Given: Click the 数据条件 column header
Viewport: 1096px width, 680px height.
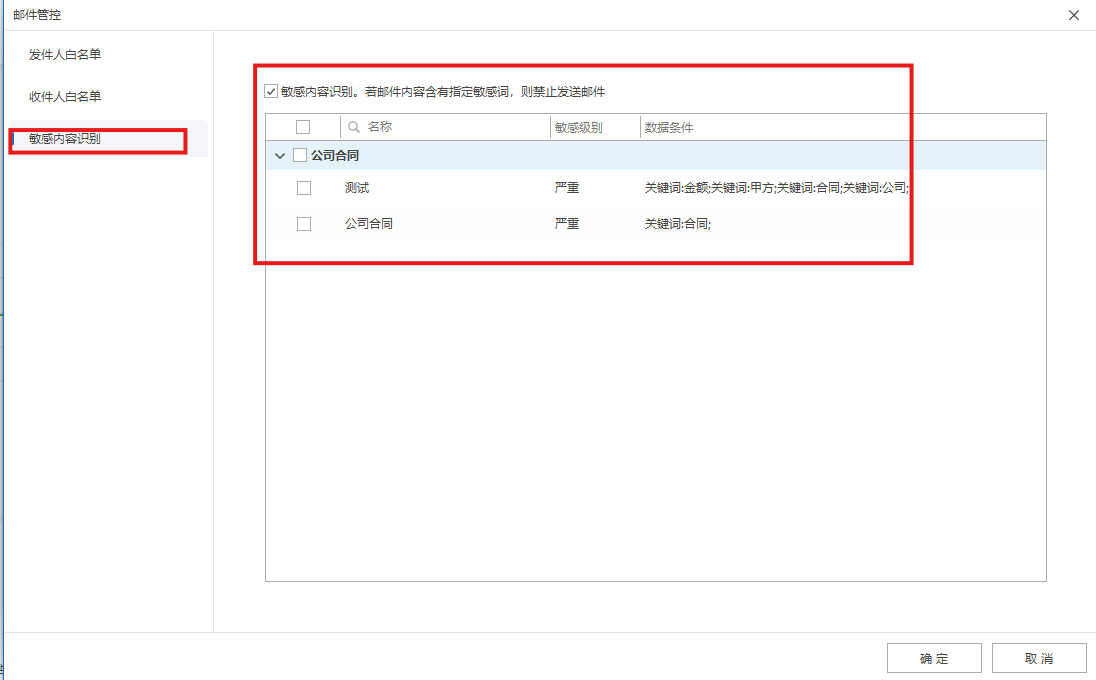Looking at the screenshot, I should 668,126.
